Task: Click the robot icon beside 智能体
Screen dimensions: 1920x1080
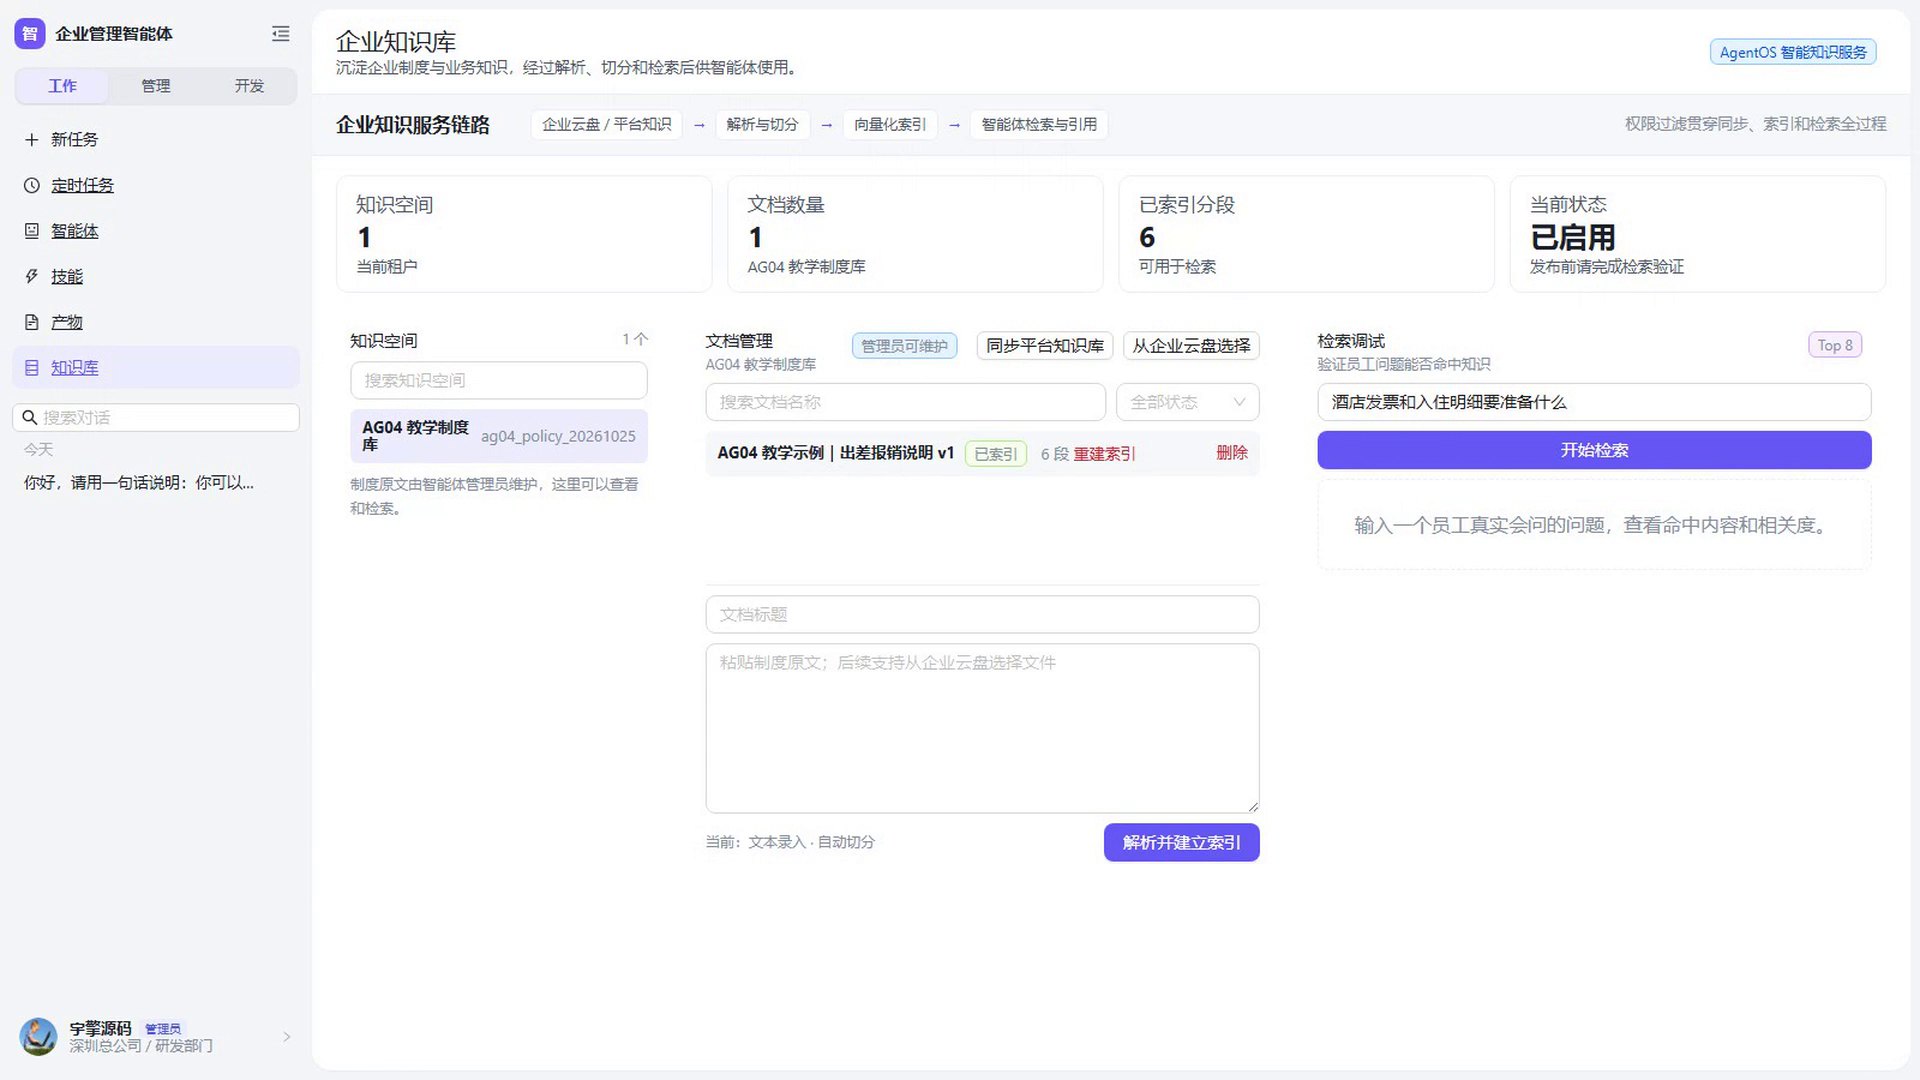Action: [32, 231]
